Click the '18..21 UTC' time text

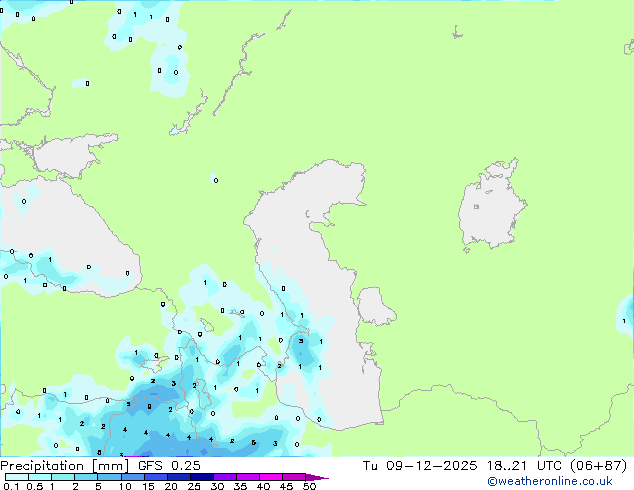[524, 466]
